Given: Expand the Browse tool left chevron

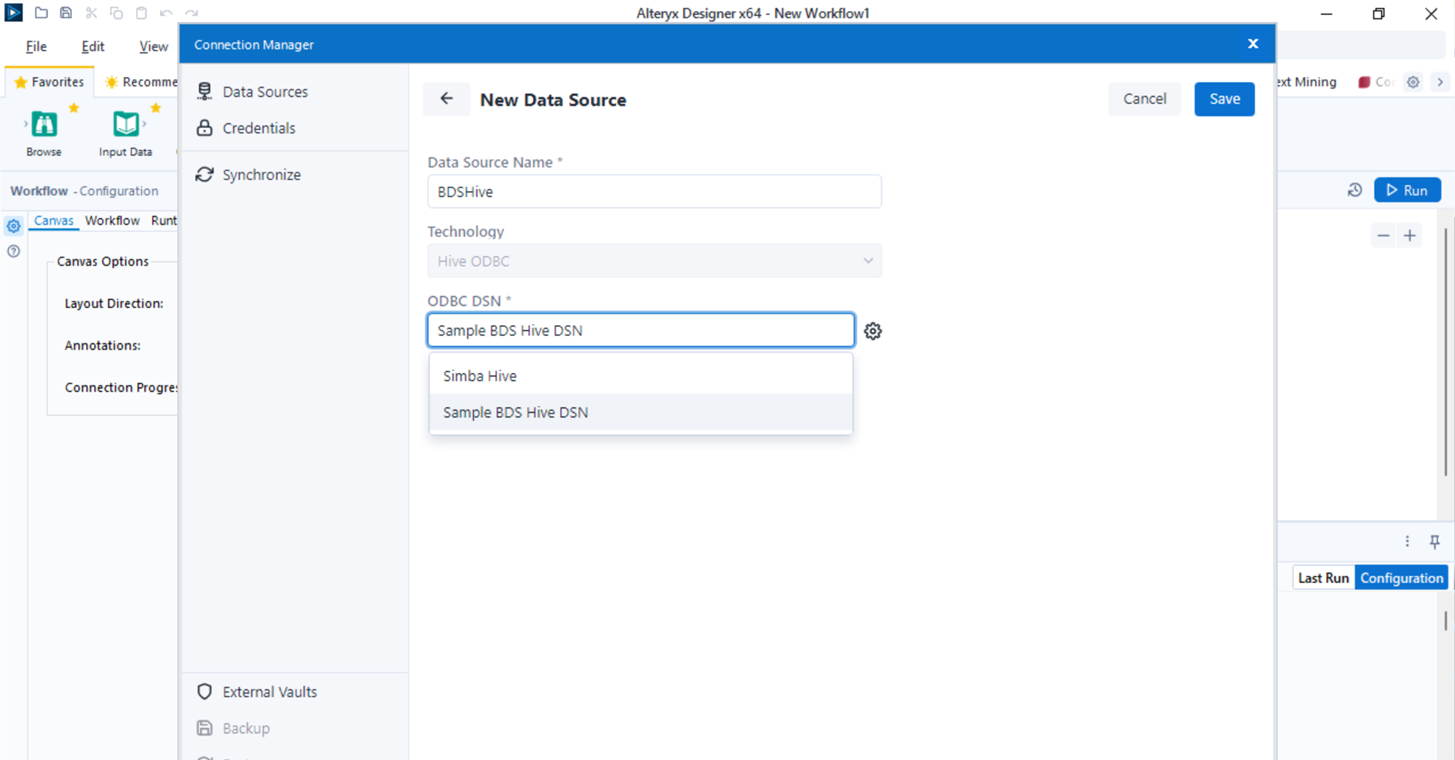Looking at the screenshot, I should tap(25, 124).
